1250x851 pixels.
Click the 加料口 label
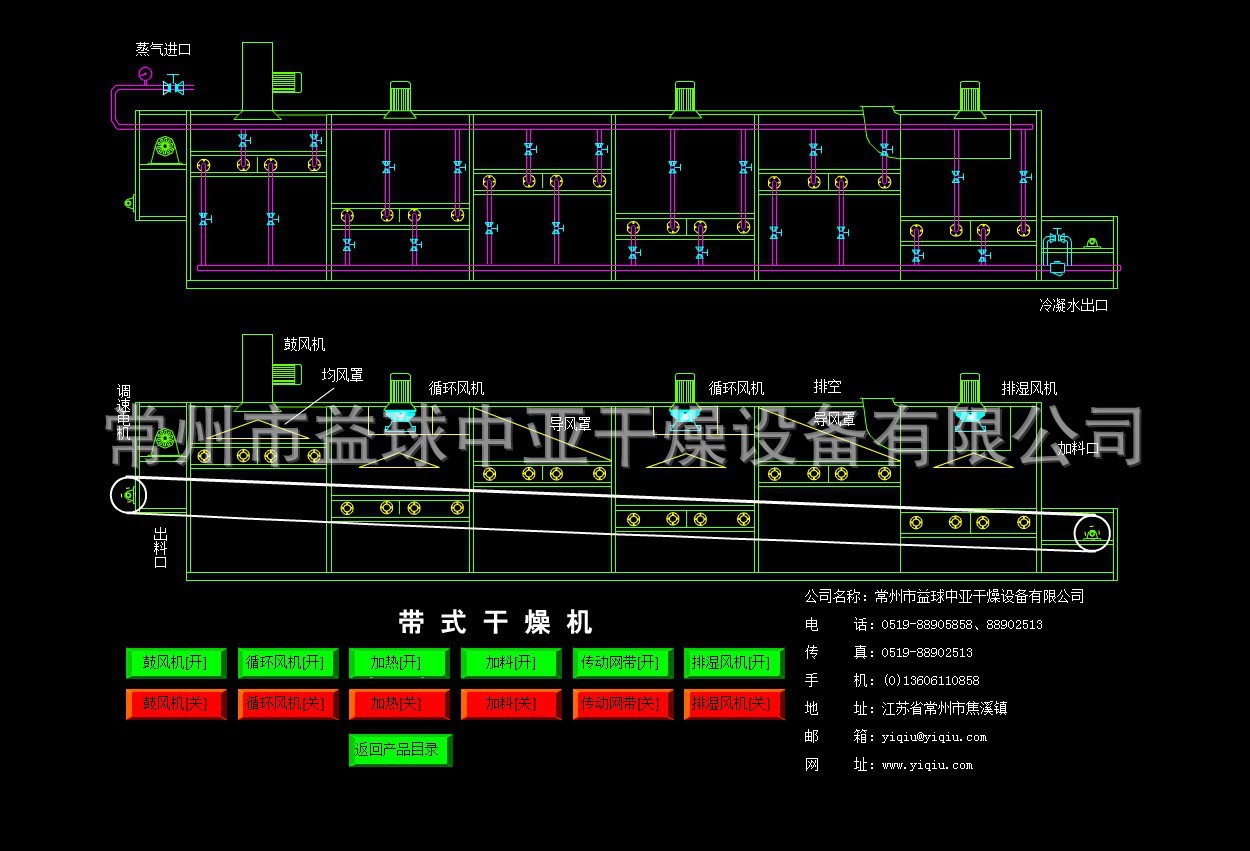[x=1079, y=449]
